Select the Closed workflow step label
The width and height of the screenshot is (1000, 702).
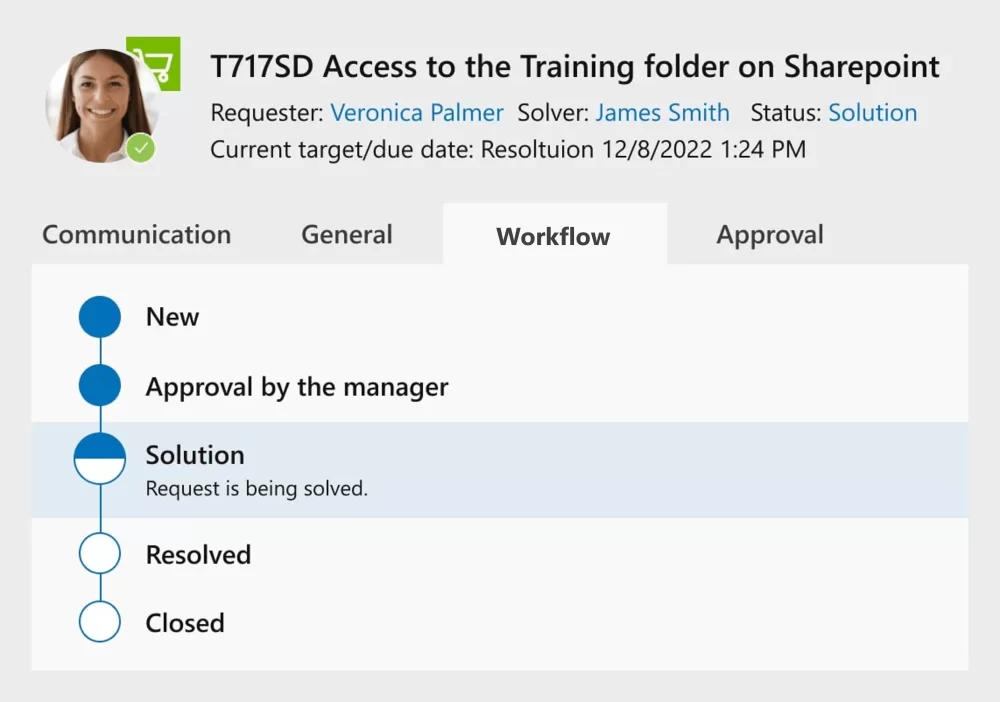coord(185,623)
